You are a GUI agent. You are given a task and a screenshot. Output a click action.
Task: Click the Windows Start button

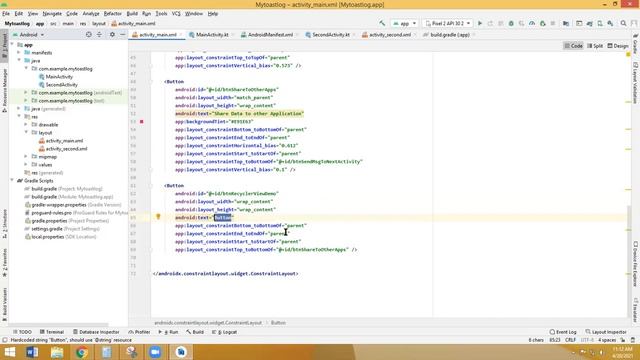[9, 352]
